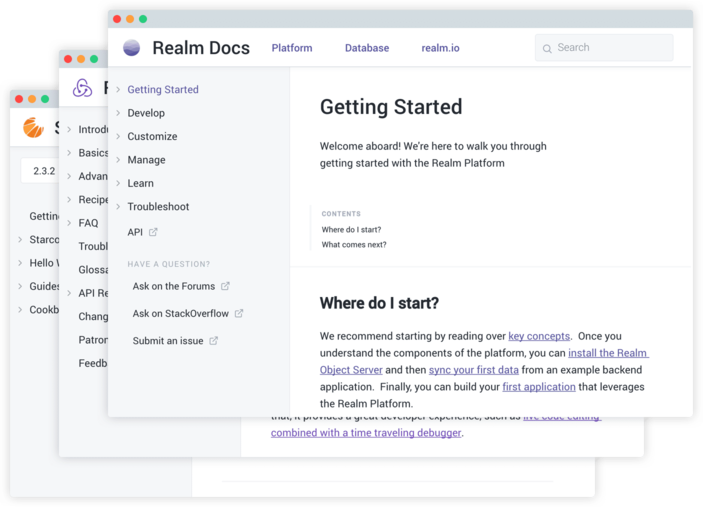
Task: Select Manage in the sidebar
Action: pyautogui.click(x=146, y=160)
